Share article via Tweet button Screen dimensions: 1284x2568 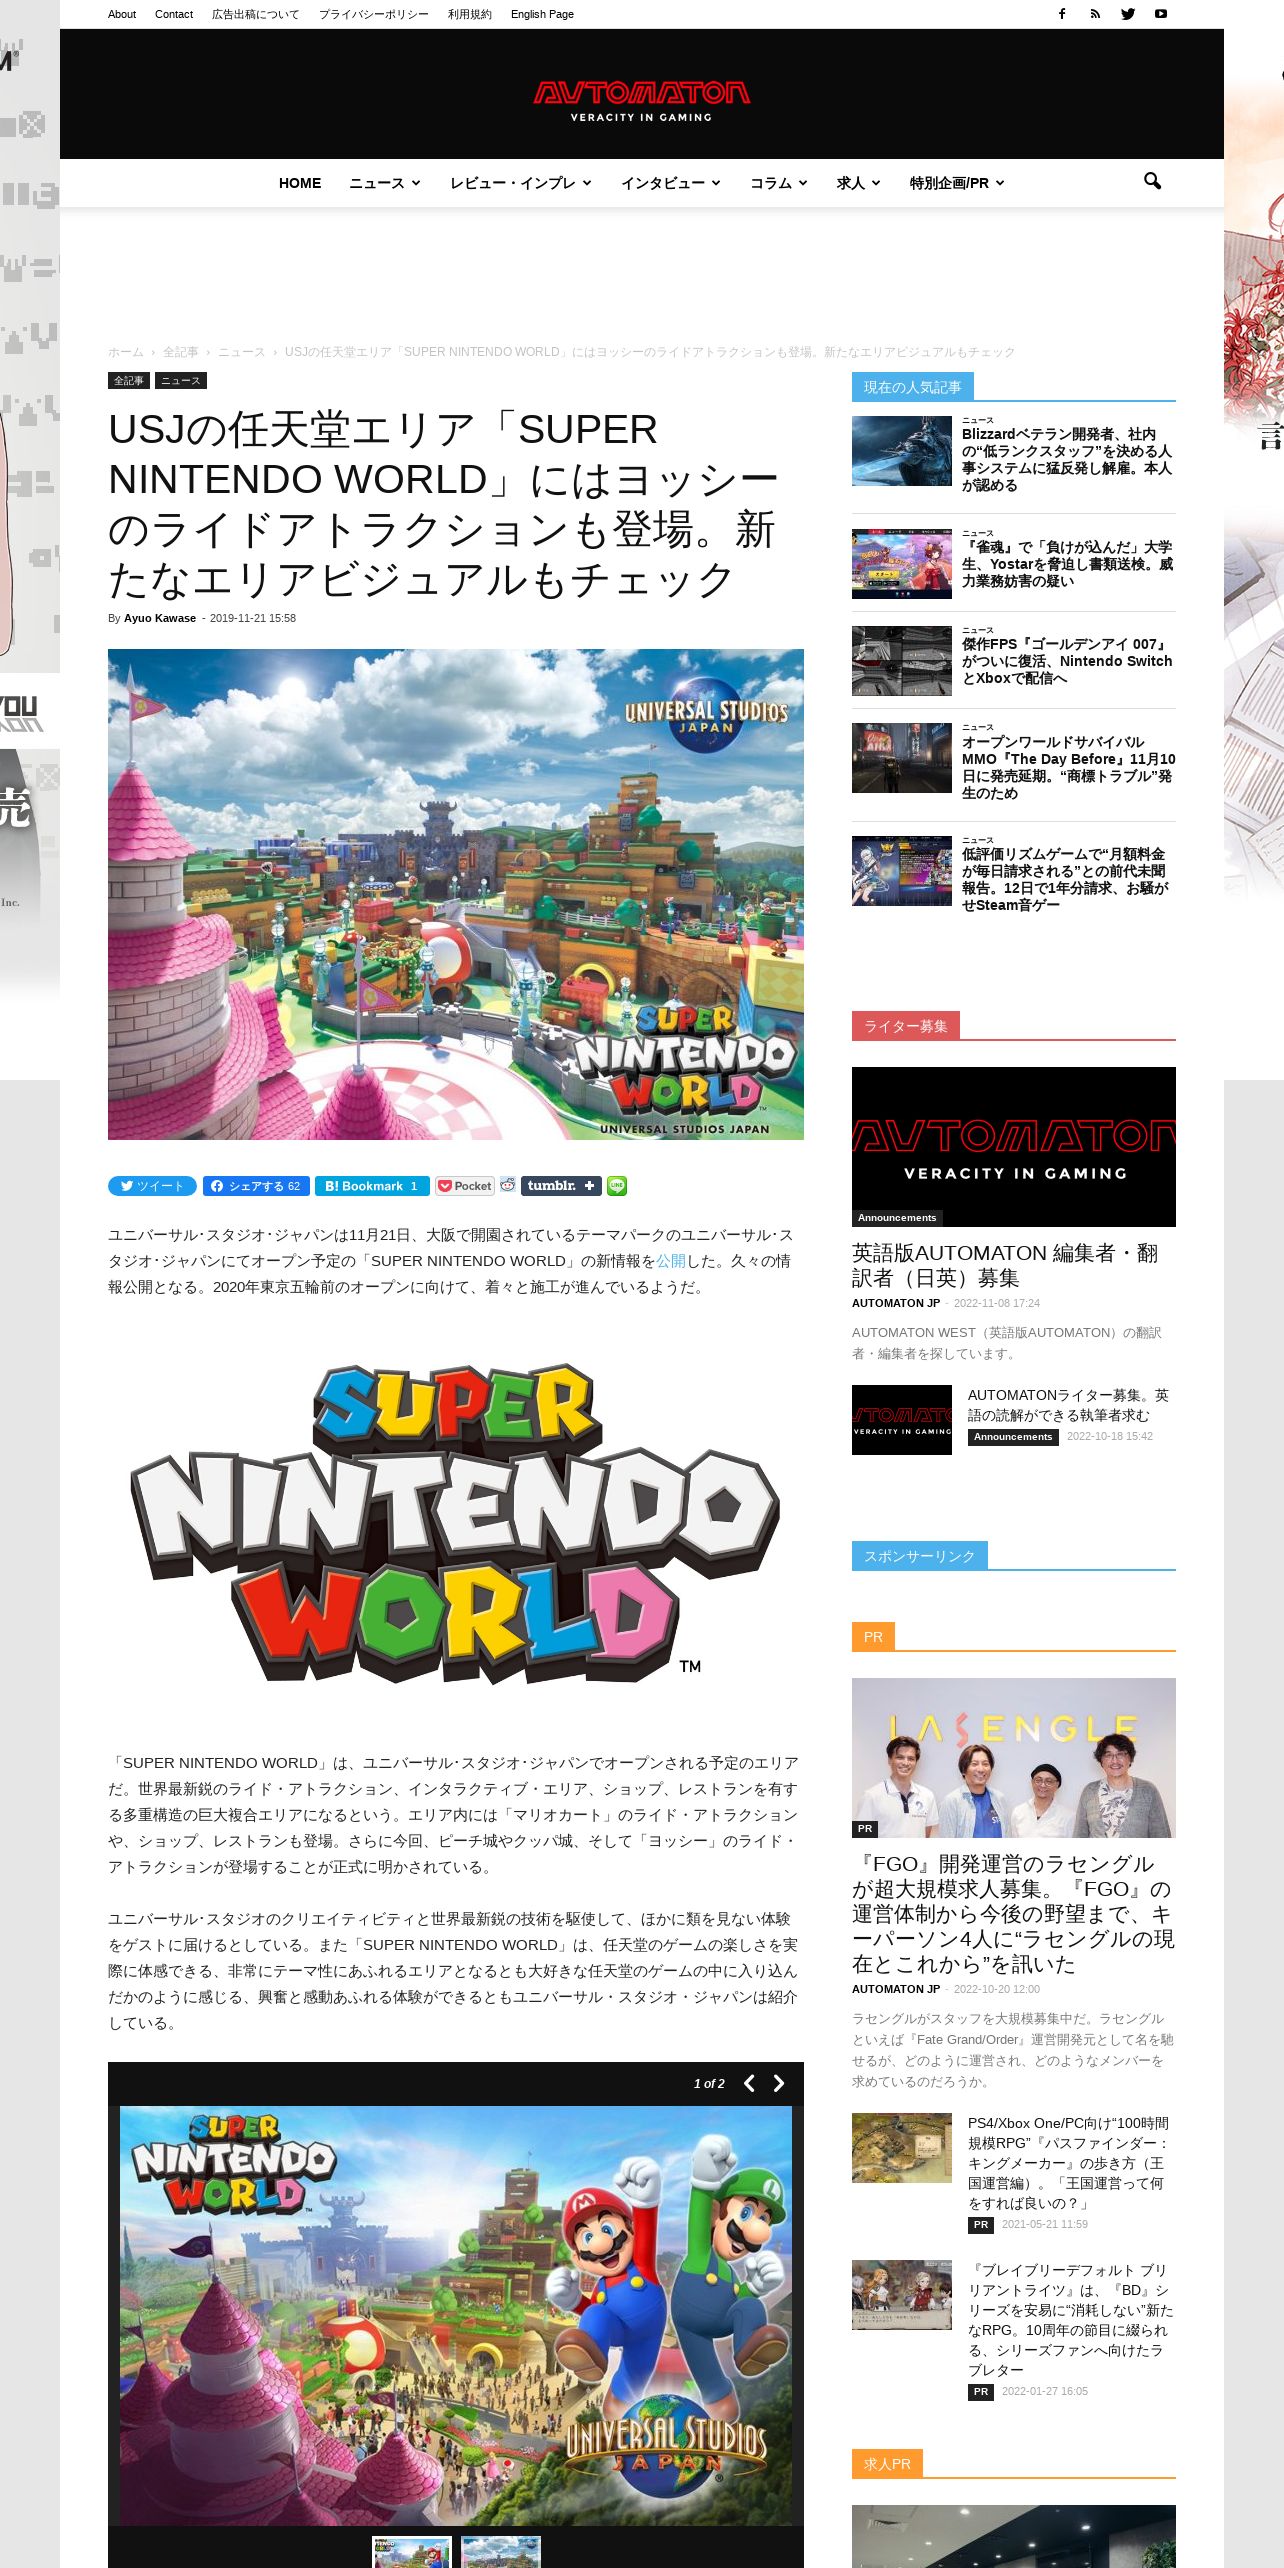click(152, 1186)
